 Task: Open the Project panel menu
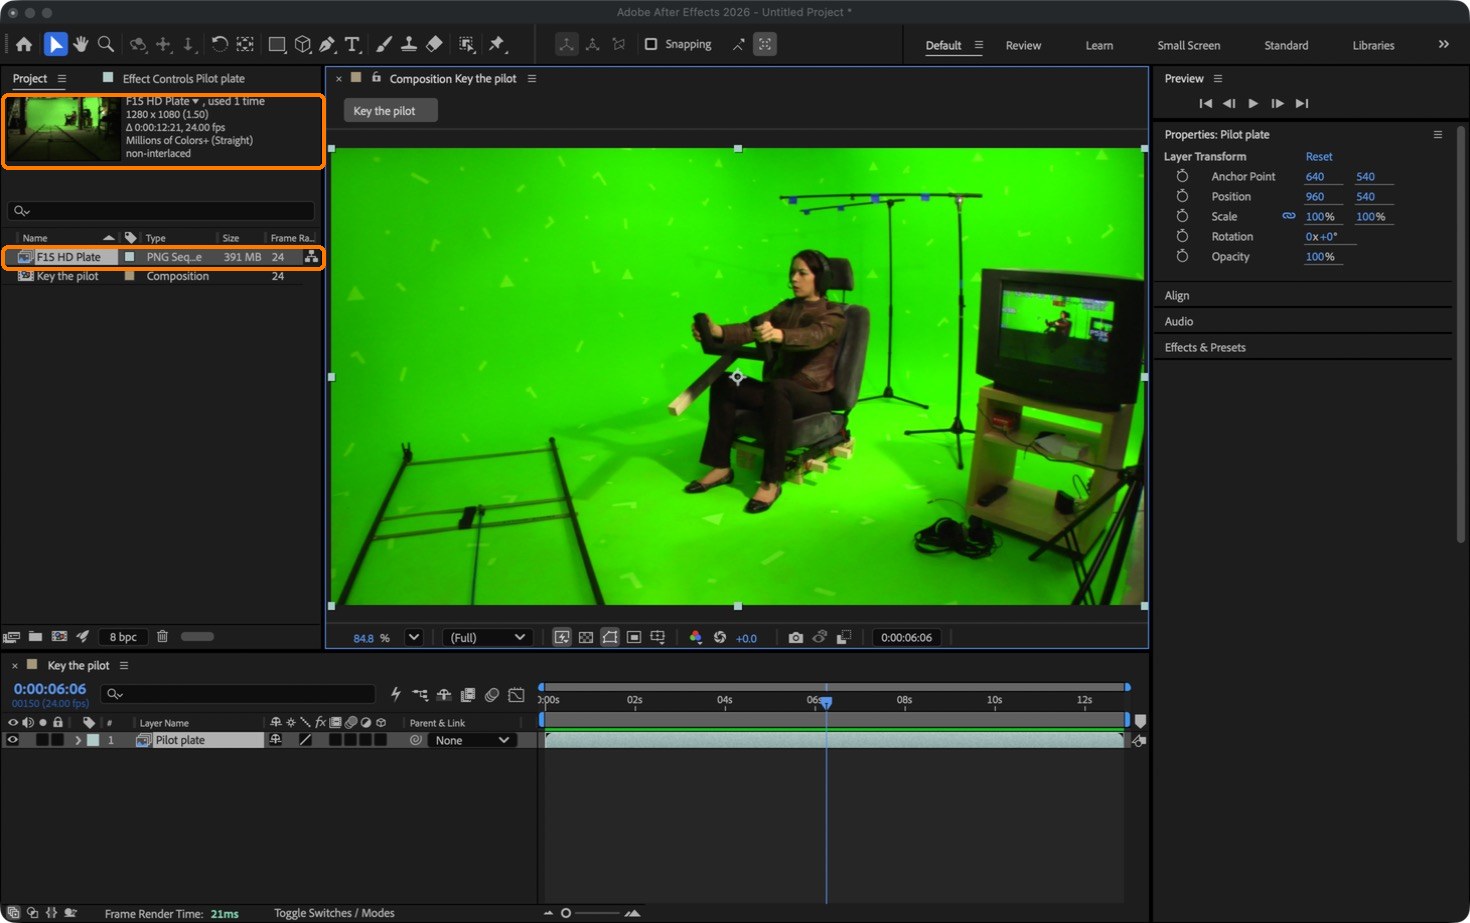tap(62, 78)
